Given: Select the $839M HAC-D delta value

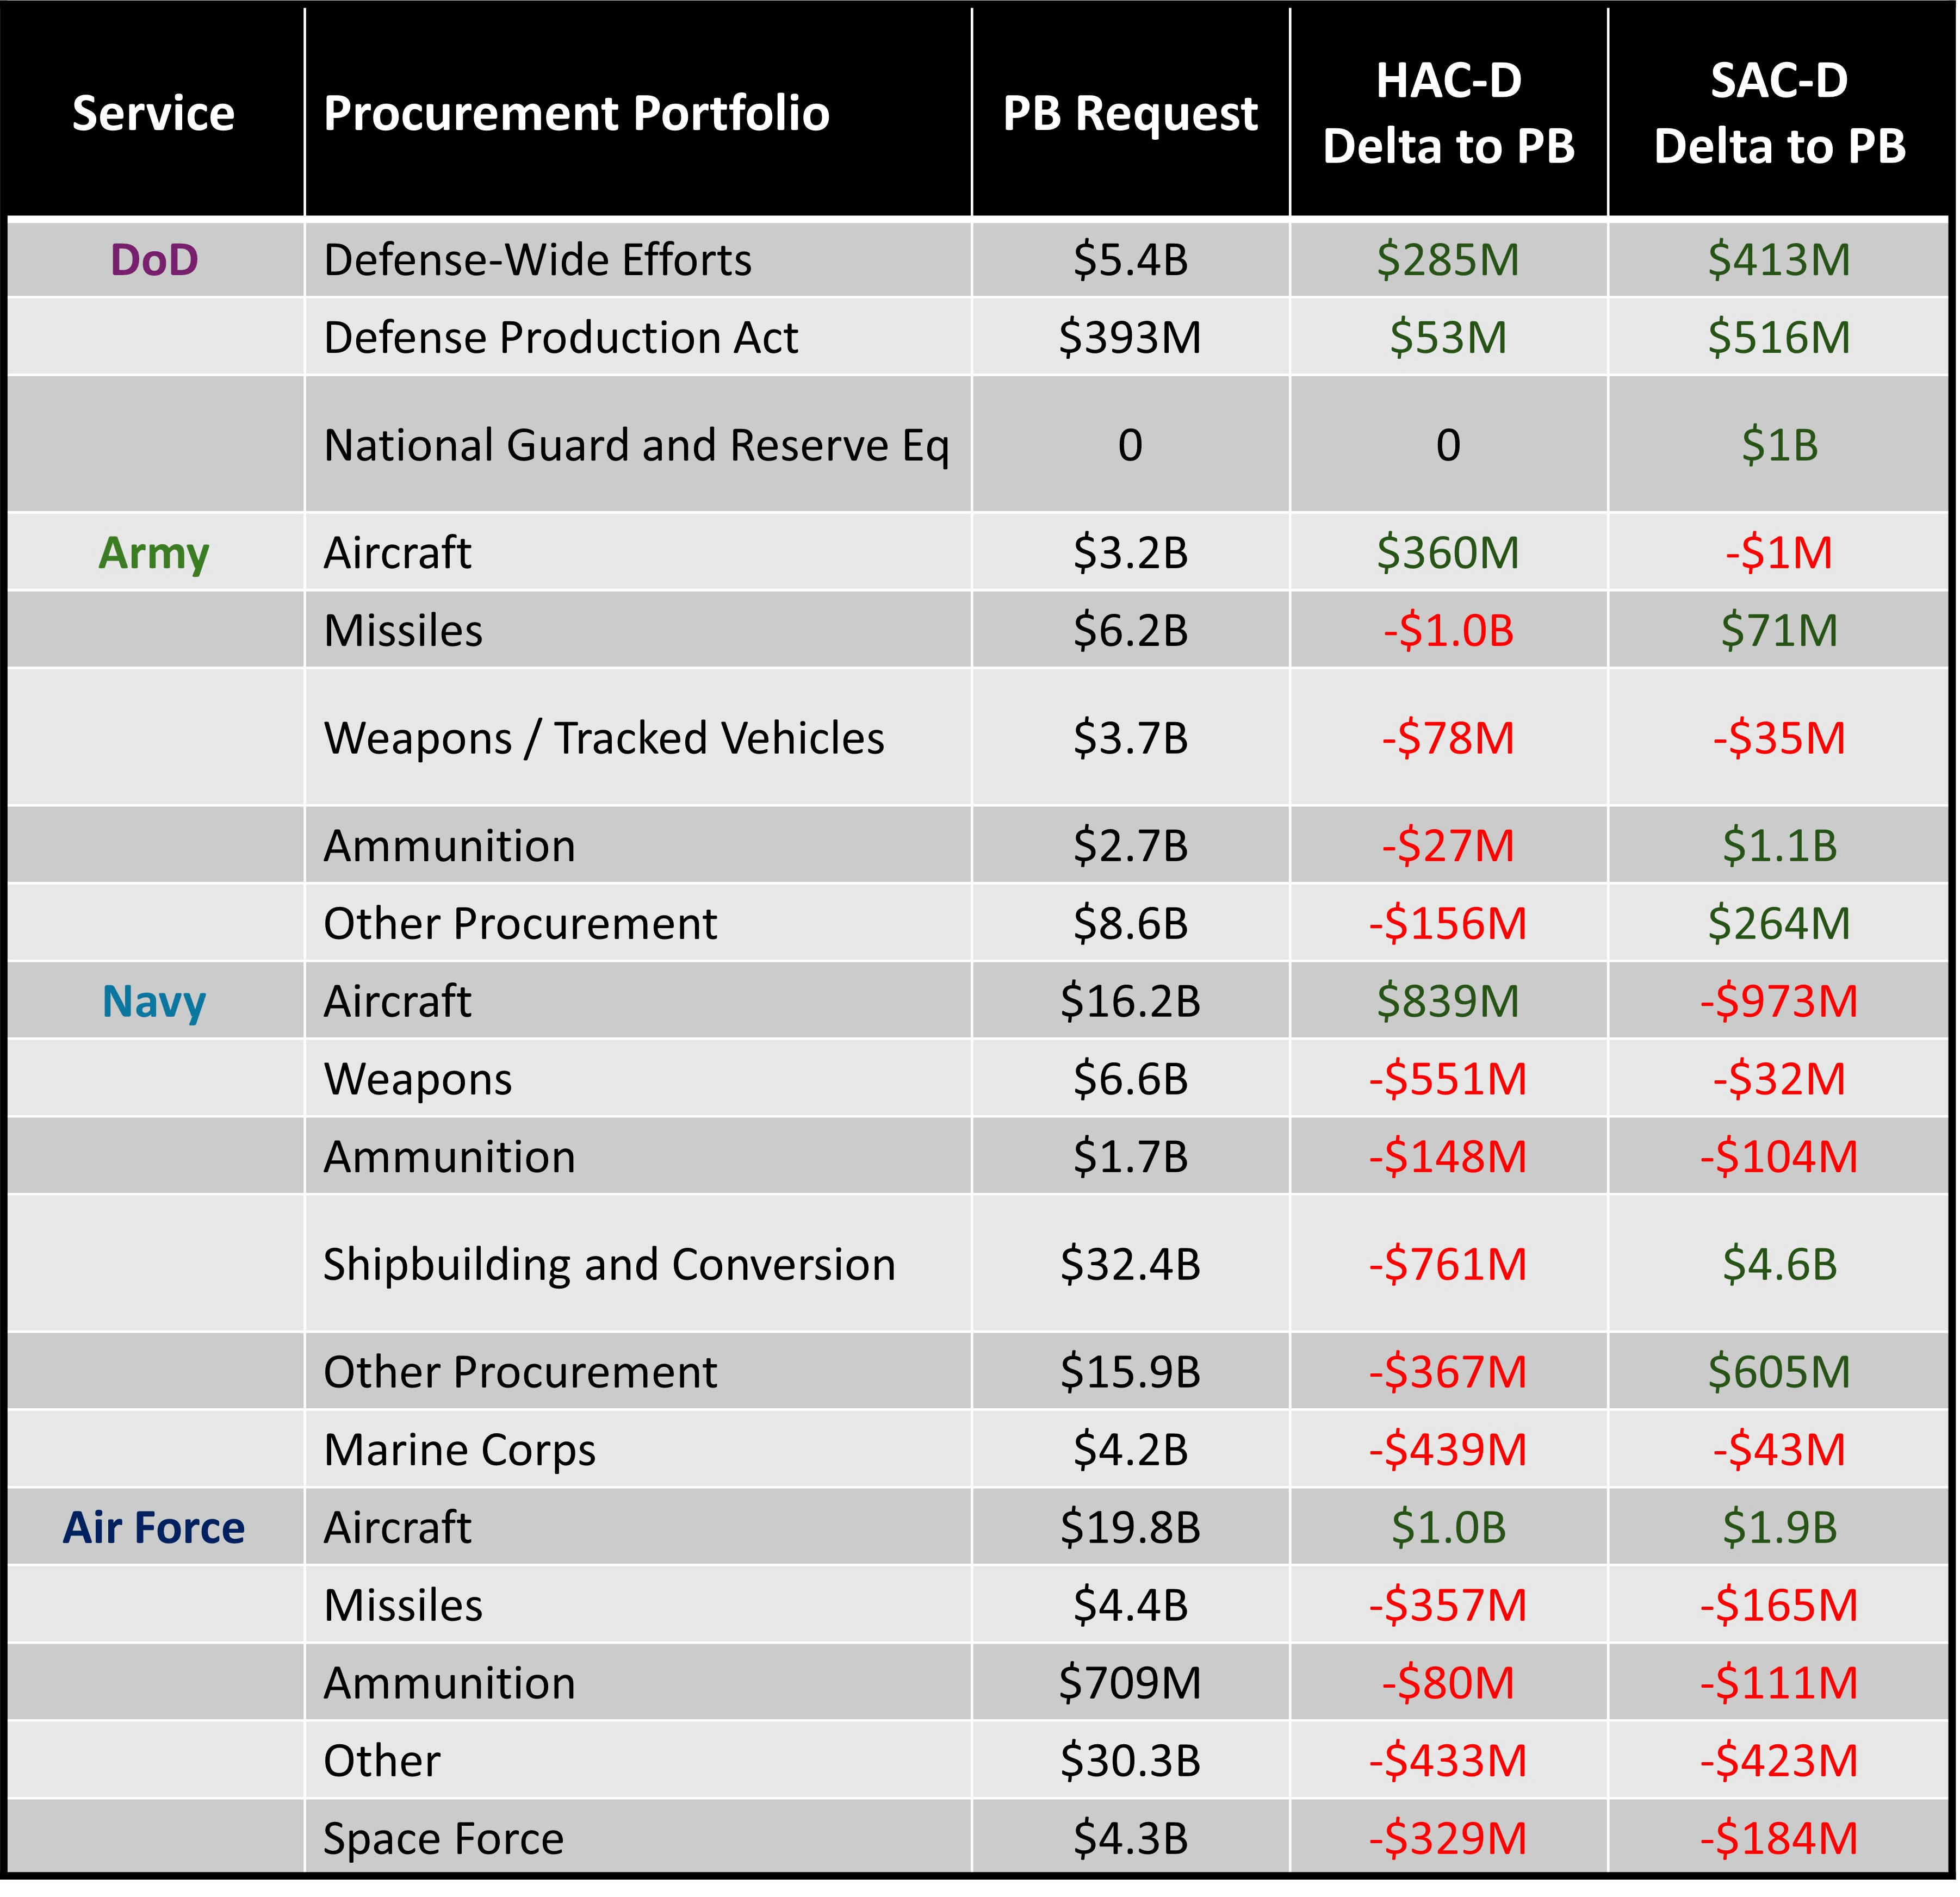Looking at the screenshot, I should [x=1449, y=1002].
